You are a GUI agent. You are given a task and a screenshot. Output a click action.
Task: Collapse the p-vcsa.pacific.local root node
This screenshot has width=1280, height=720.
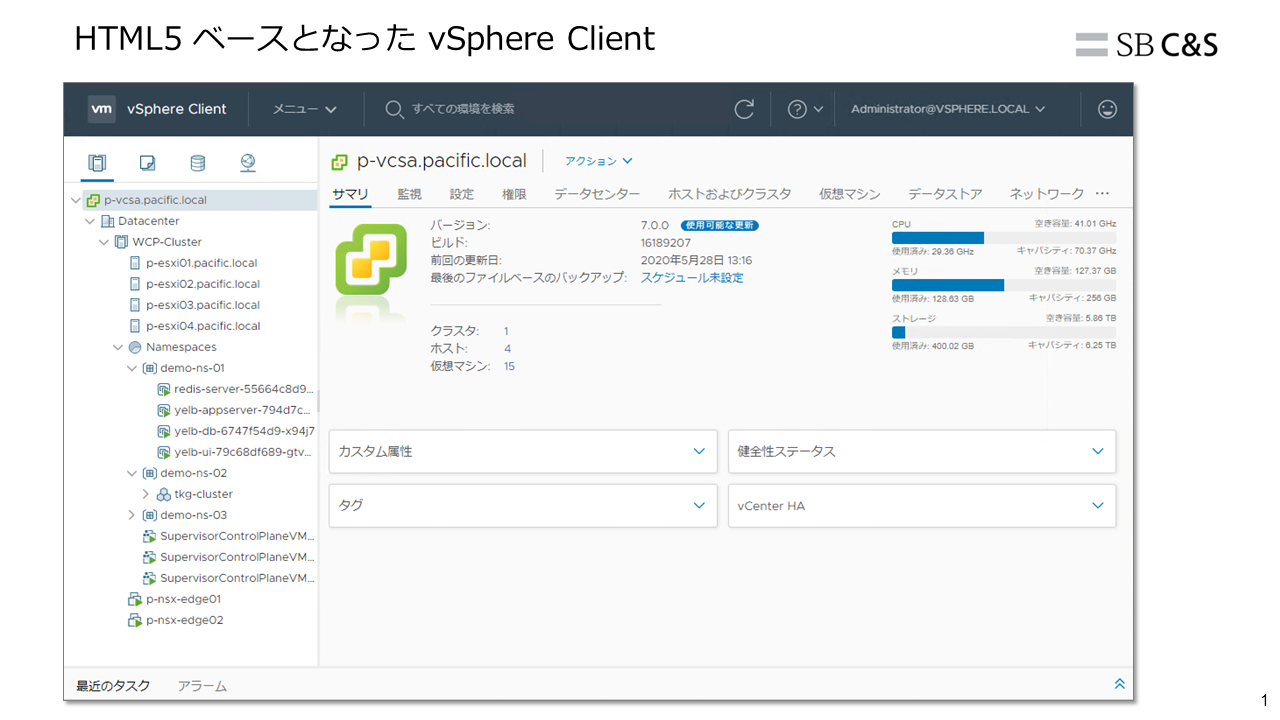(76, 200)
